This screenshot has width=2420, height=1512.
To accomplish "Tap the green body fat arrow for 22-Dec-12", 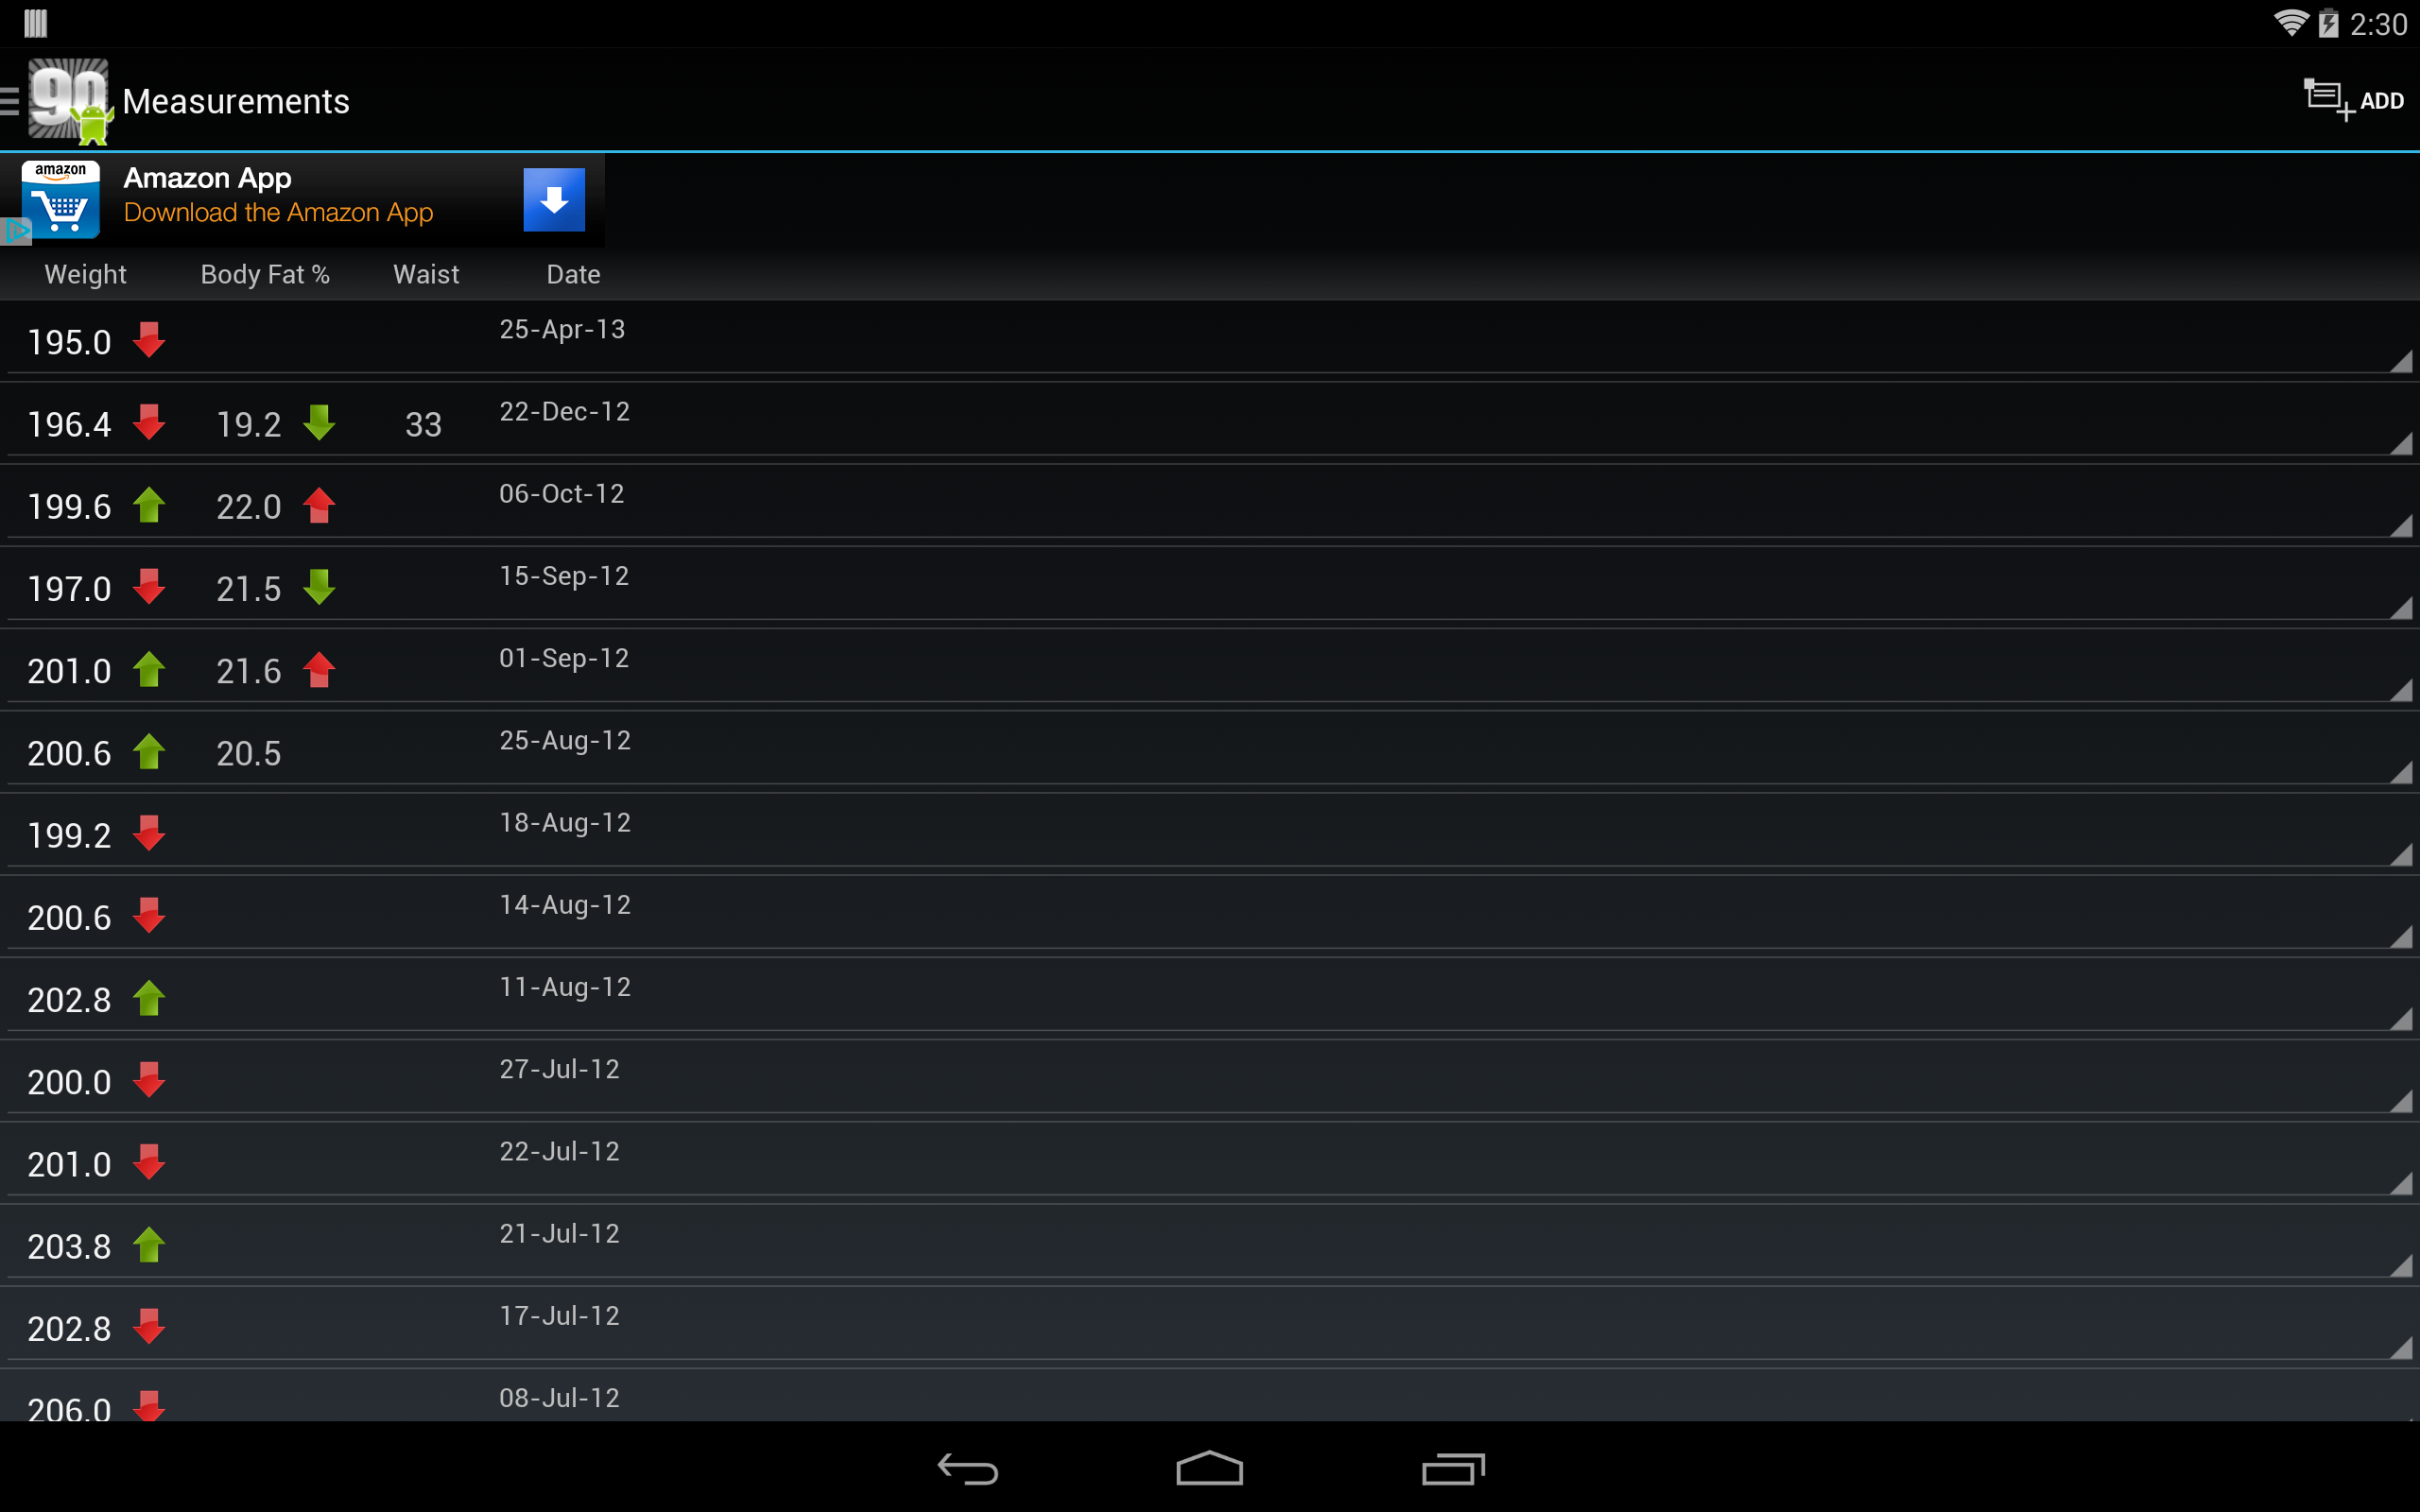I will pyautogui.click(x=319, y=423).
